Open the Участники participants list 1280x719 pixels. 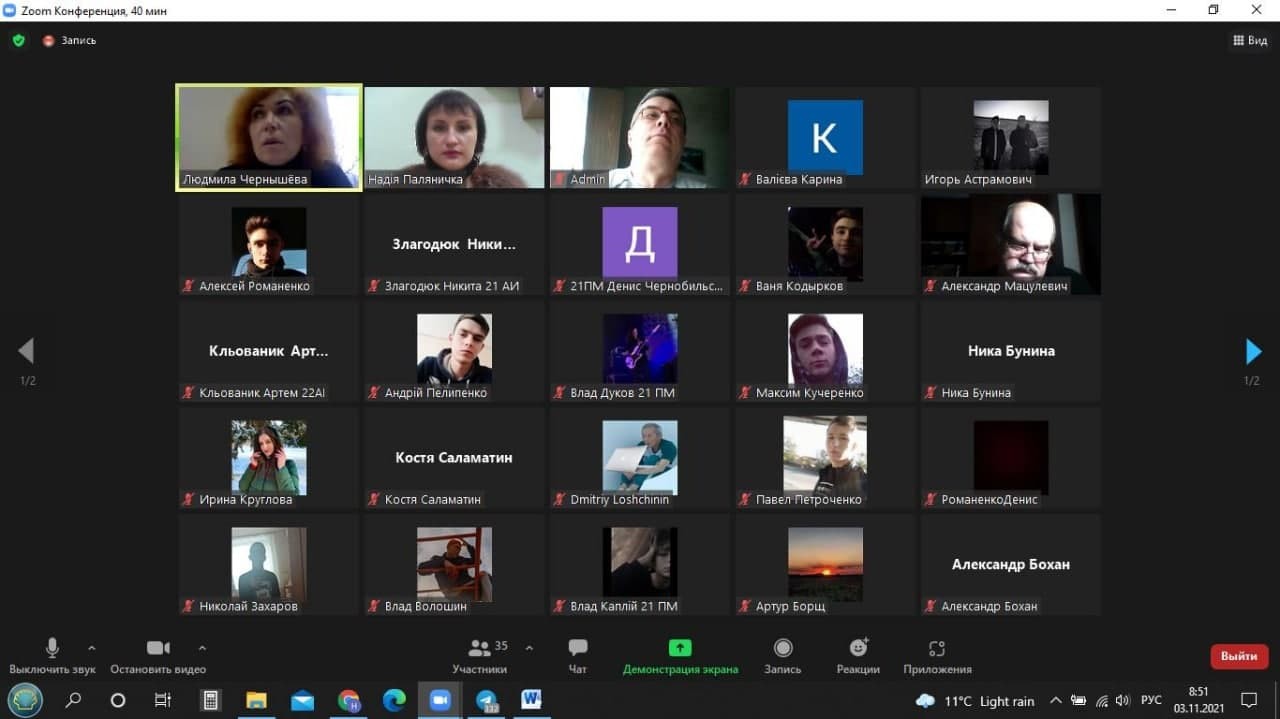[480, 655]
